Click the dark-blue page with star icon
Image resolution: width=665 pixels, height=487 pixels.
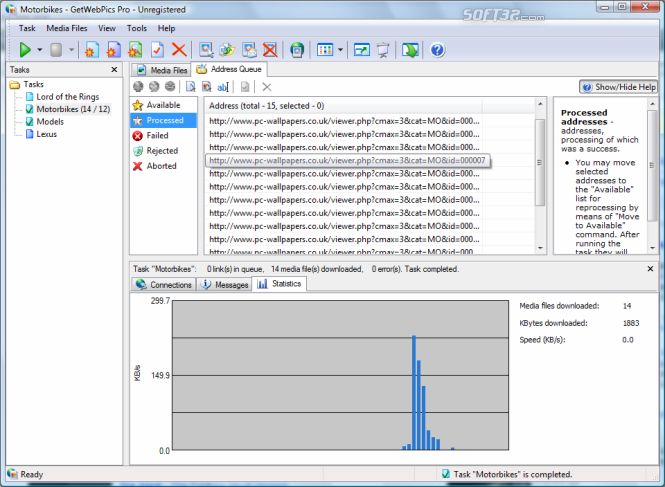[113, 50]
